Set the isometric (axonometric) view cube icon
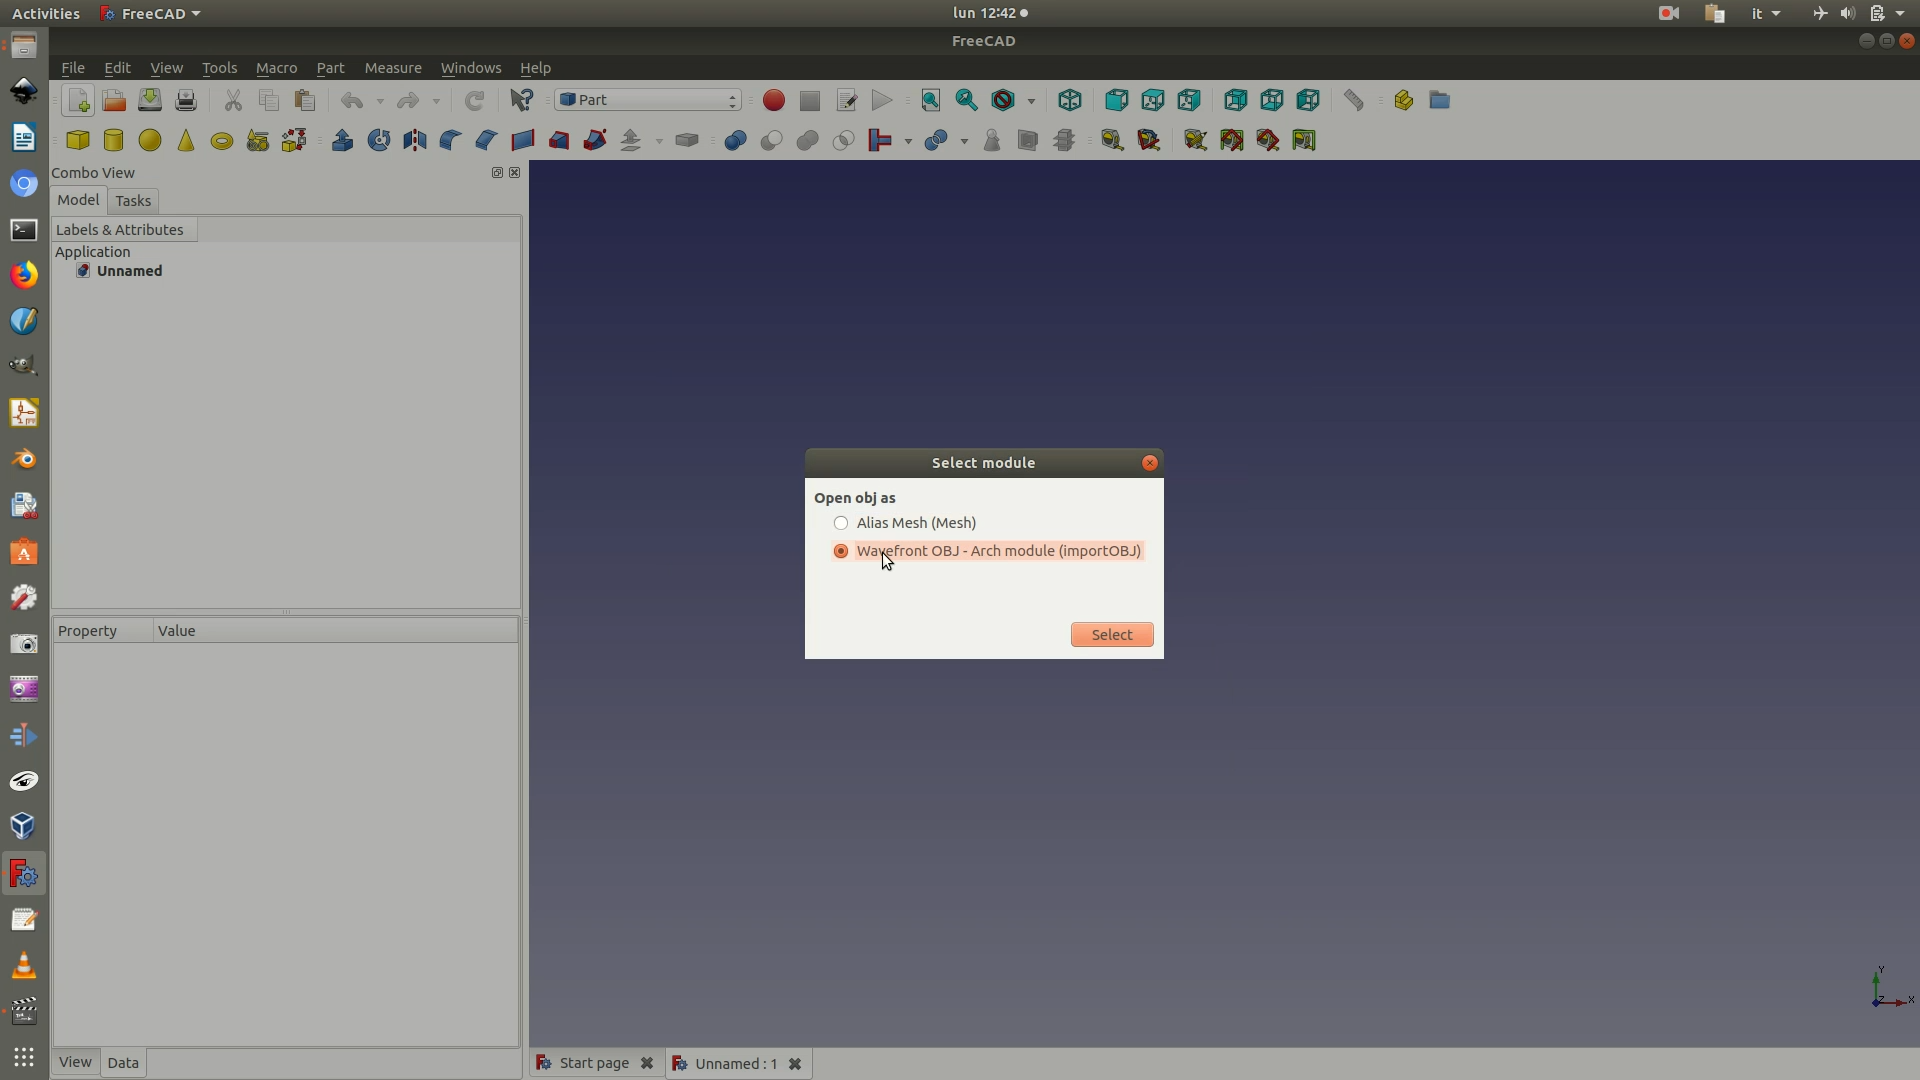This screenshot has height=1080, width=1920. (1070, 100)
